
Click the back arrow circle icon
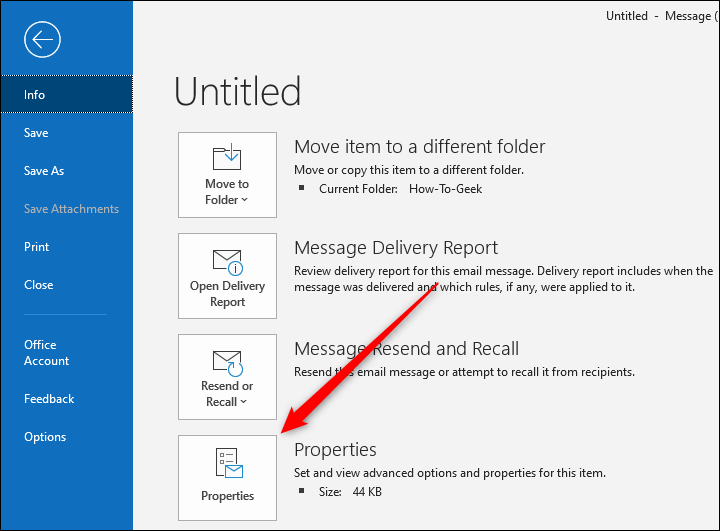(x=44, y=40)
